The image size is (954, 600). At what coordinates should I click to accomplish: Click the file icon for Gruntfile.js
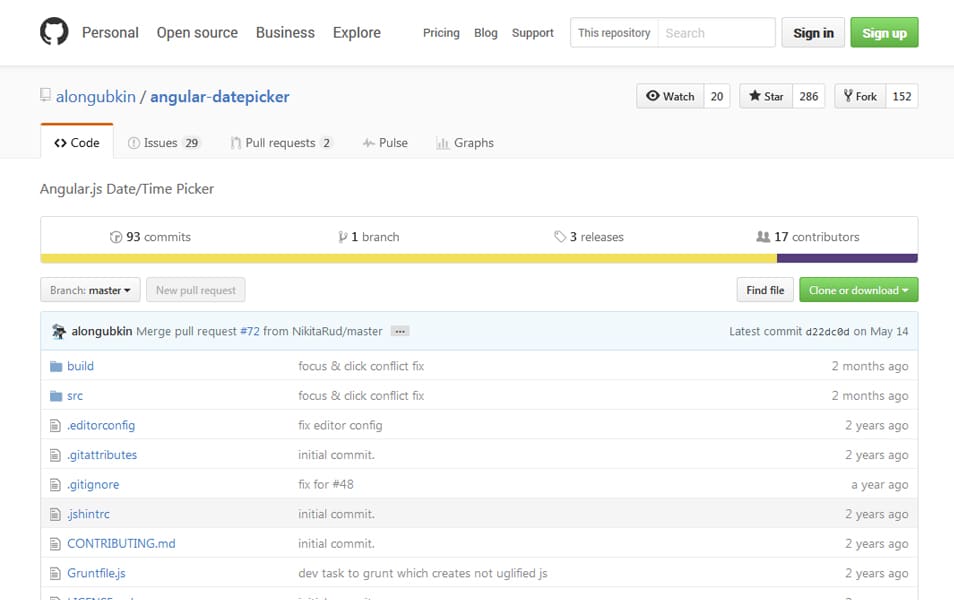pyautogui.click(x=55, y=573)
